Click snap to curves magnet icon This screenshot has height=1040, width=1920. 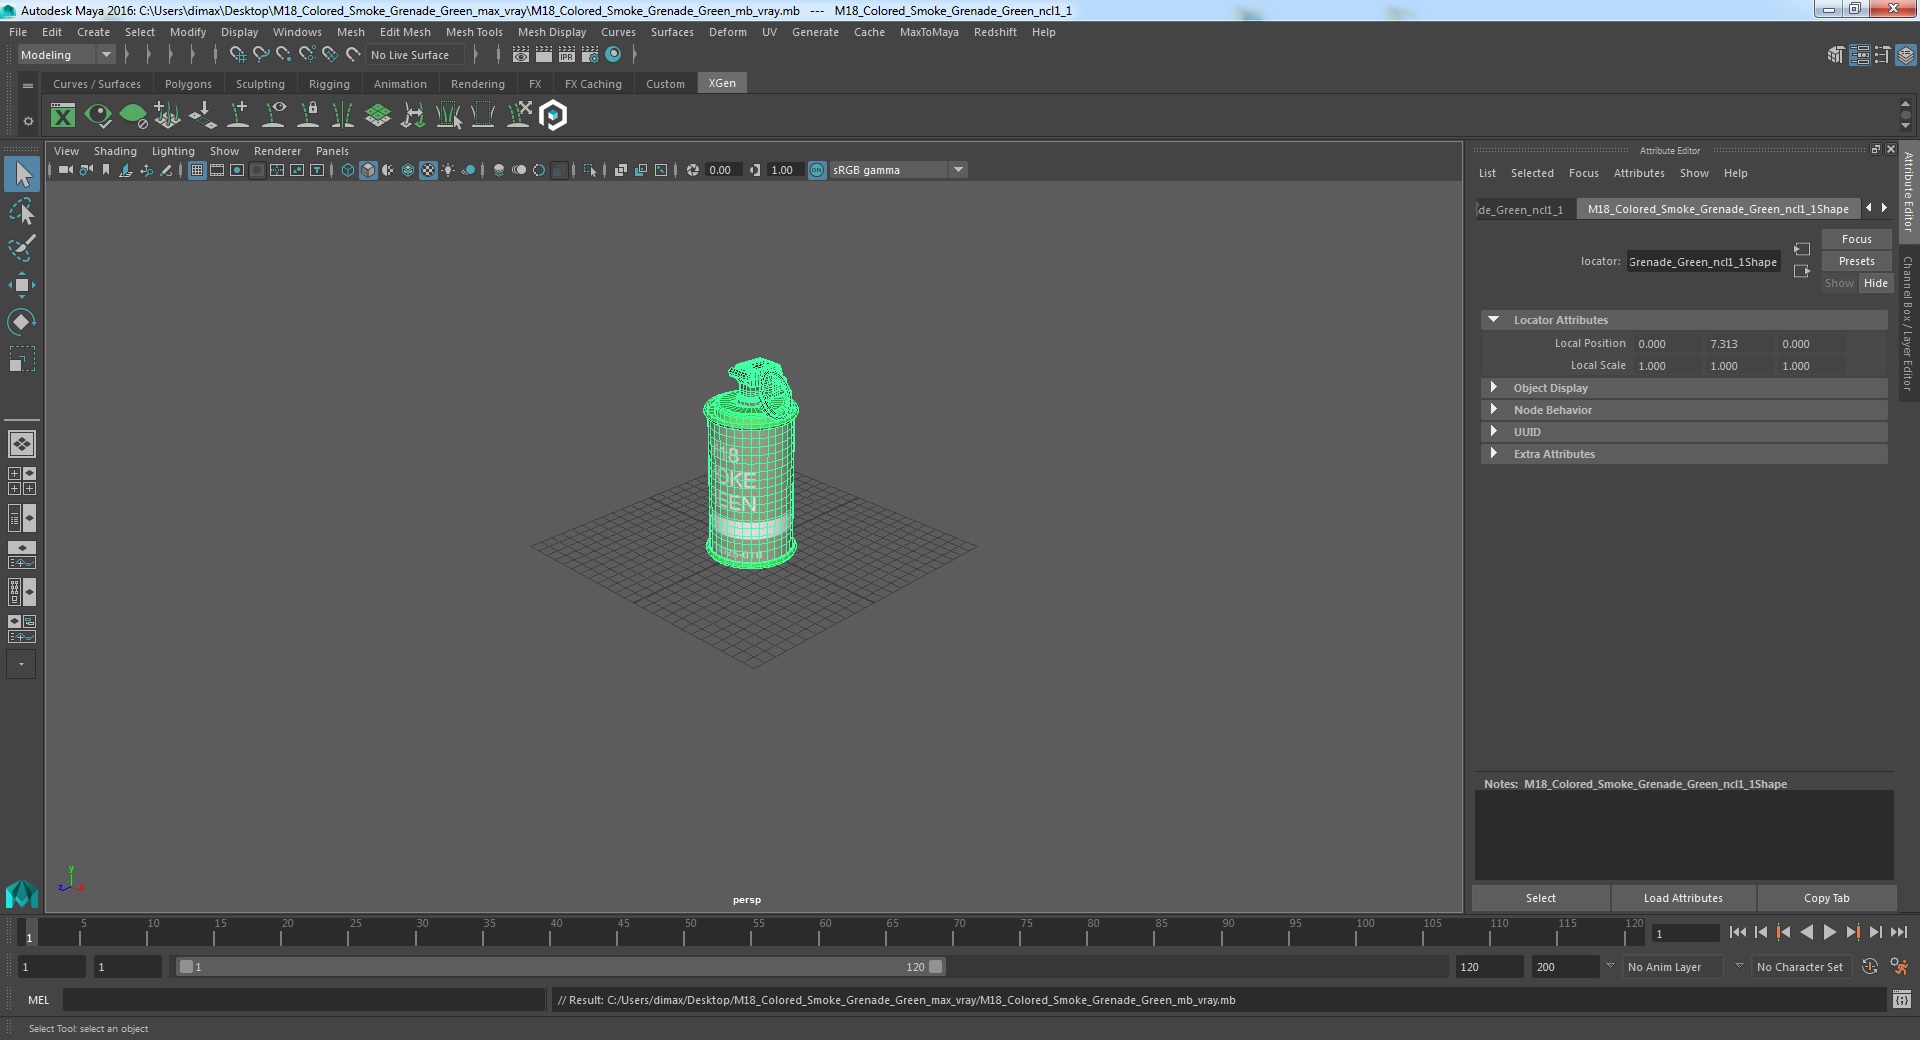261,55
